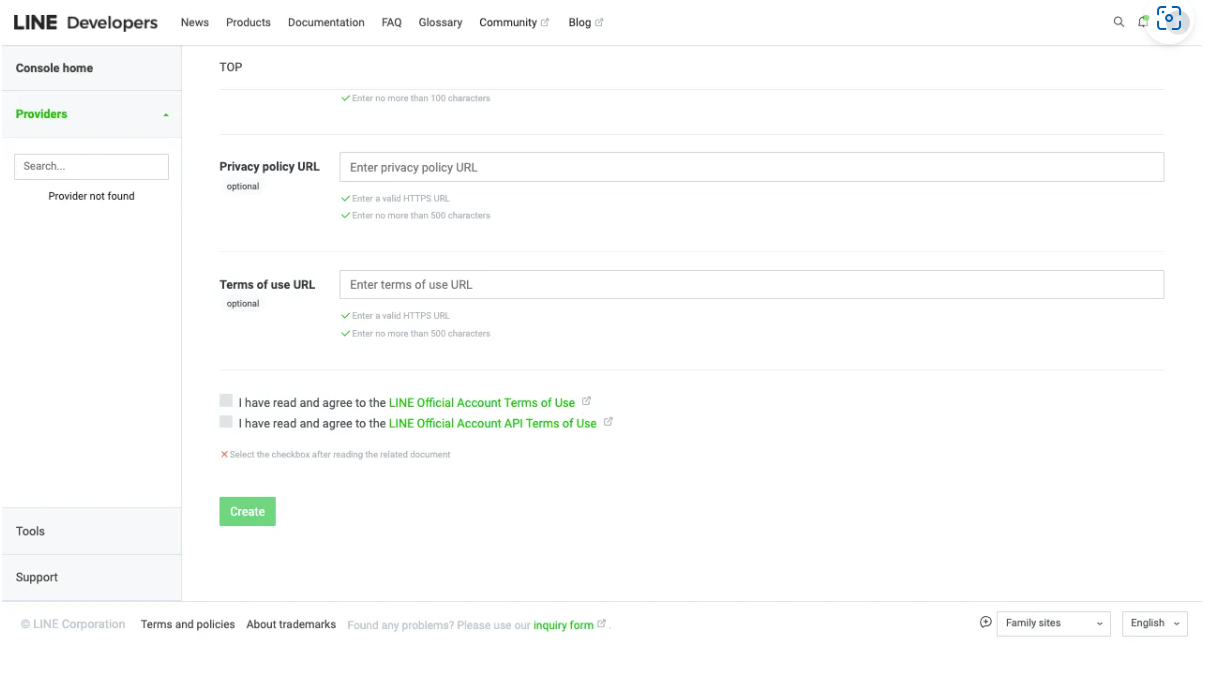
Task: Open the Family sites dropdown
Action: (1053, 623)
